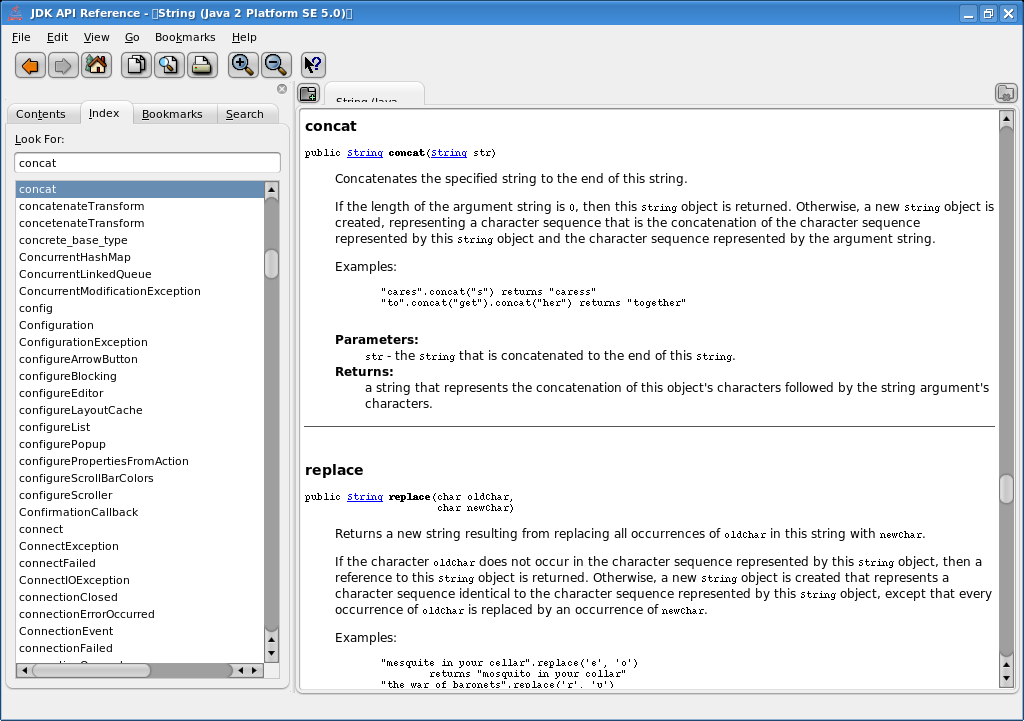Open the Java application icon in the title bar
1024x721 pixels.
(15, 12)
